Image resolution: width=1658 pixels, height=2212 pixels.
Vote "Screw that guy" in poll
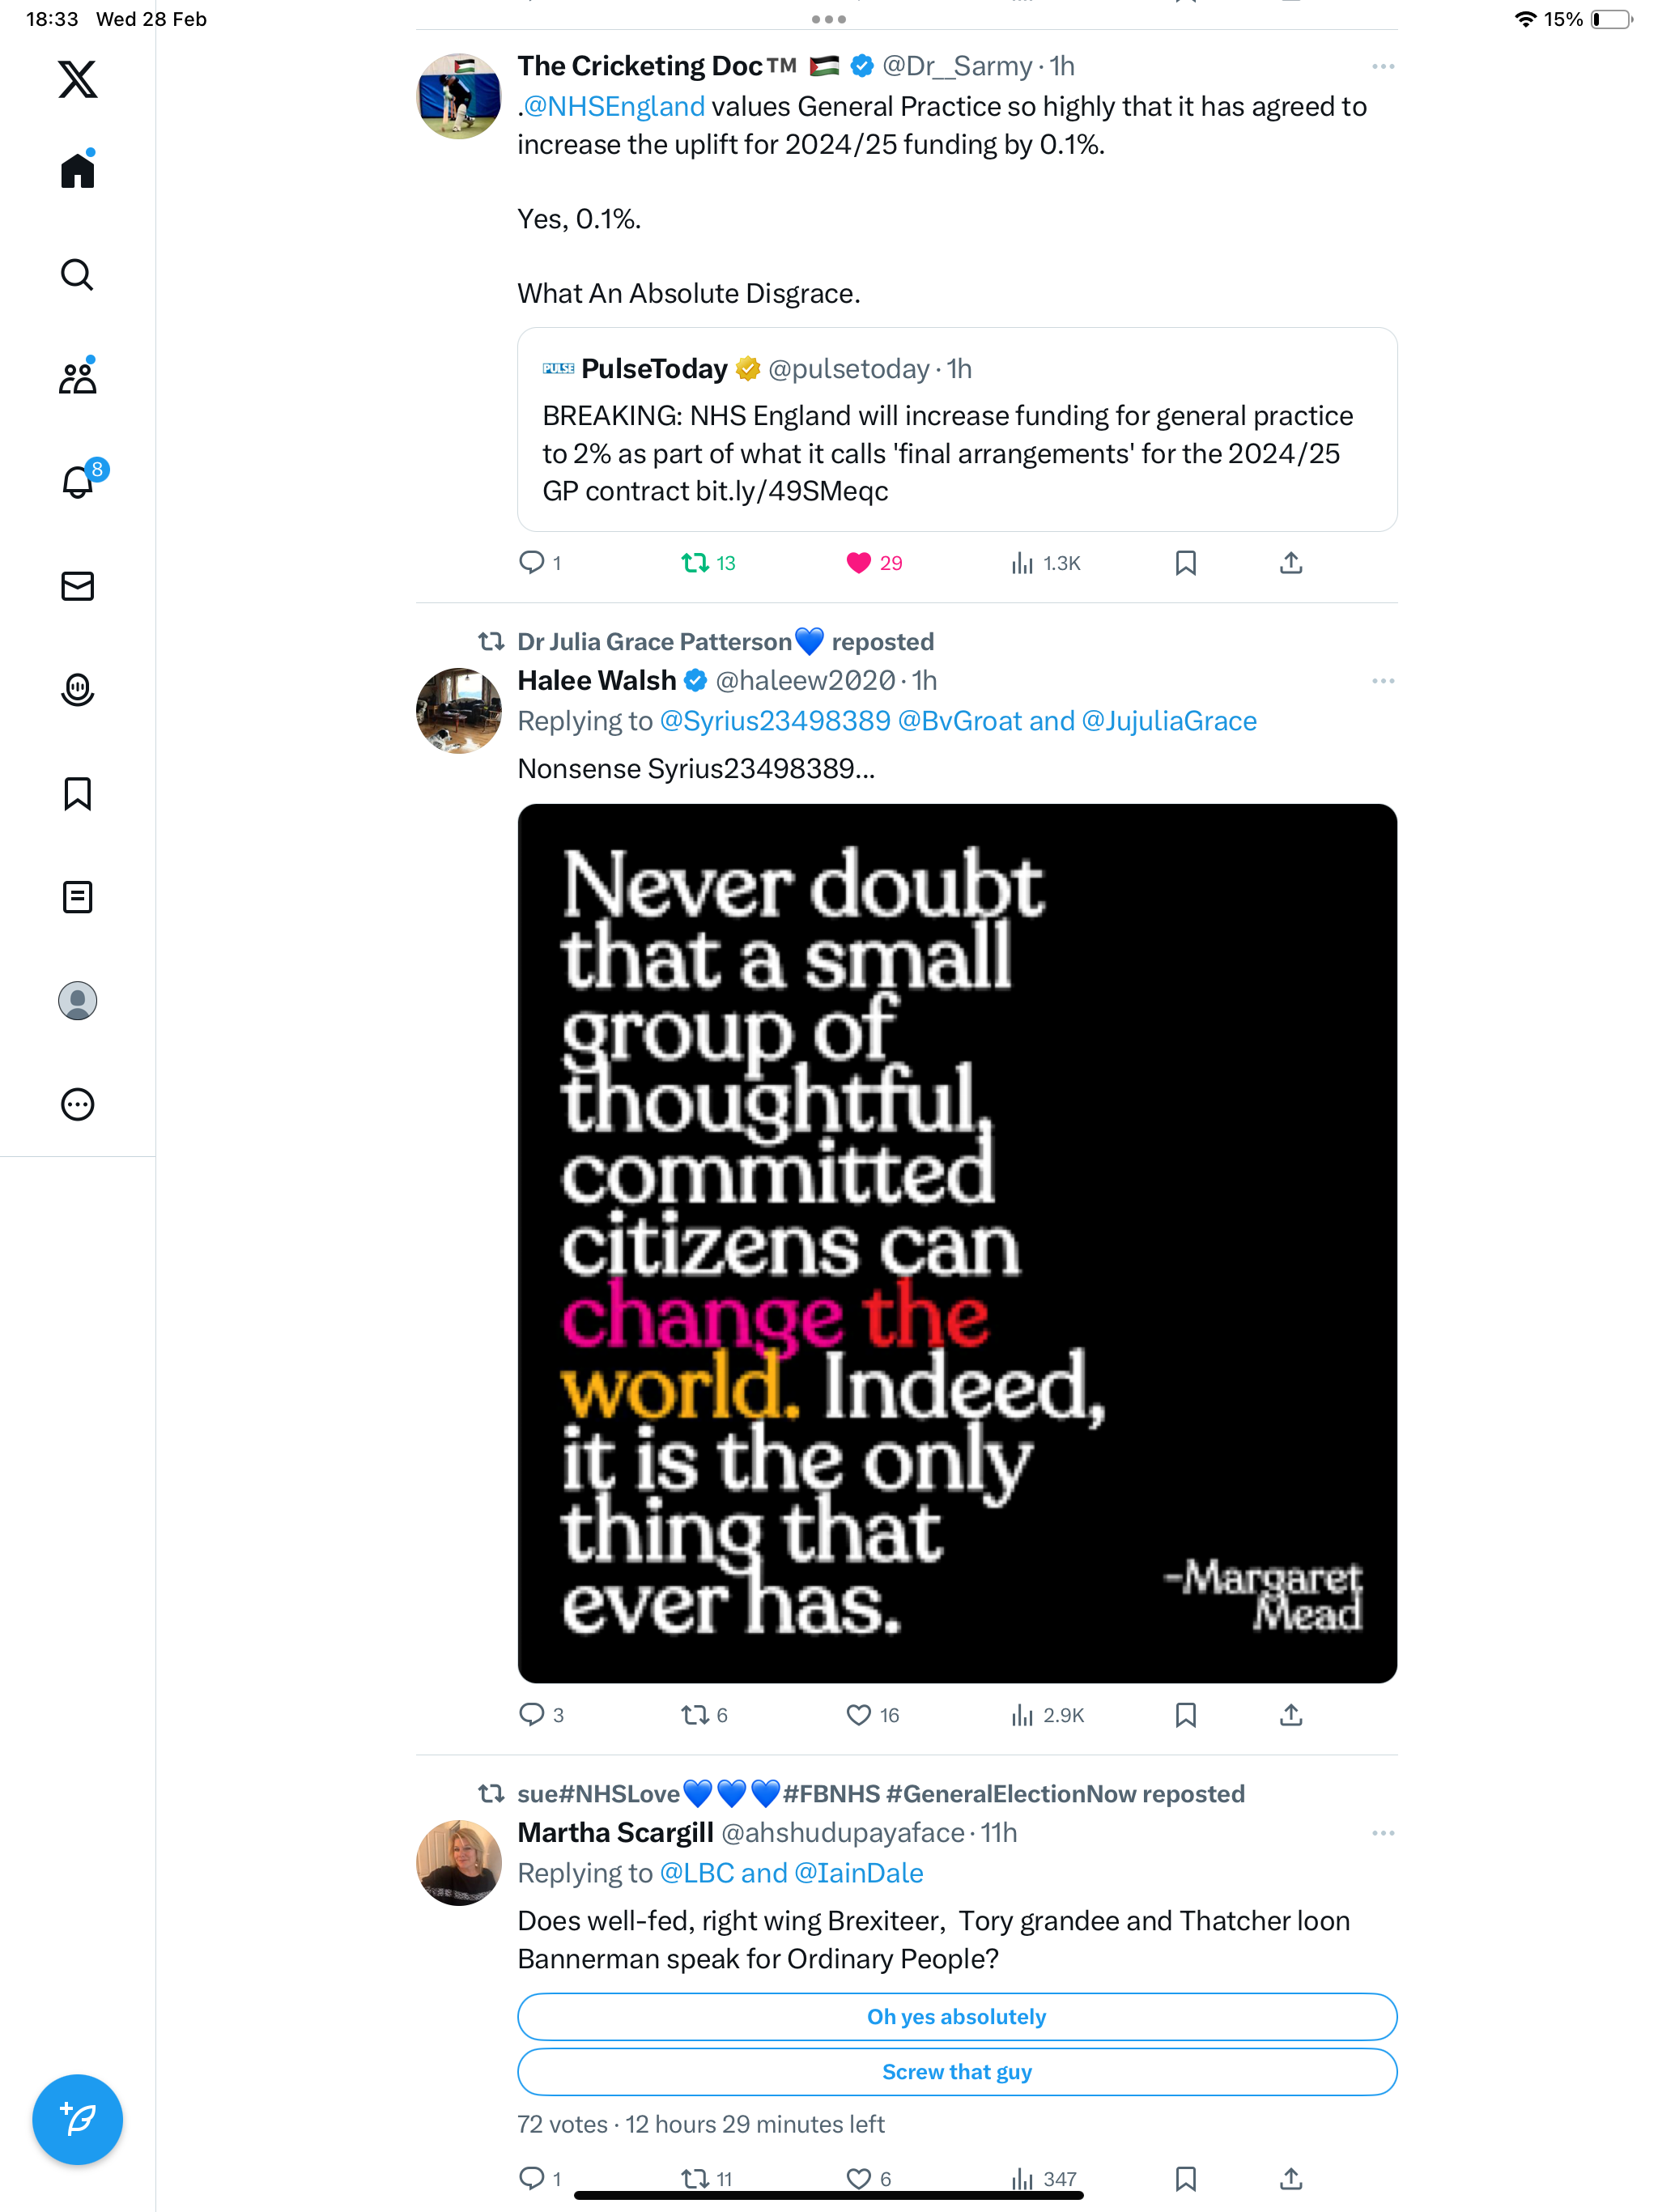pos(957,2072)
